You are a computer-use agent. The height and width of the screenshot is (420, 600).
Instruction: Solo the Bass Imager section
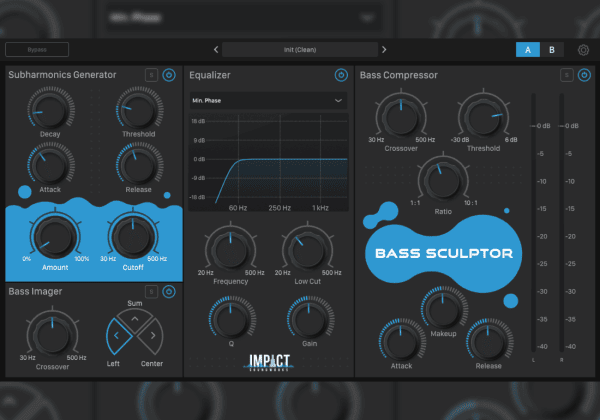click(152, 292)
